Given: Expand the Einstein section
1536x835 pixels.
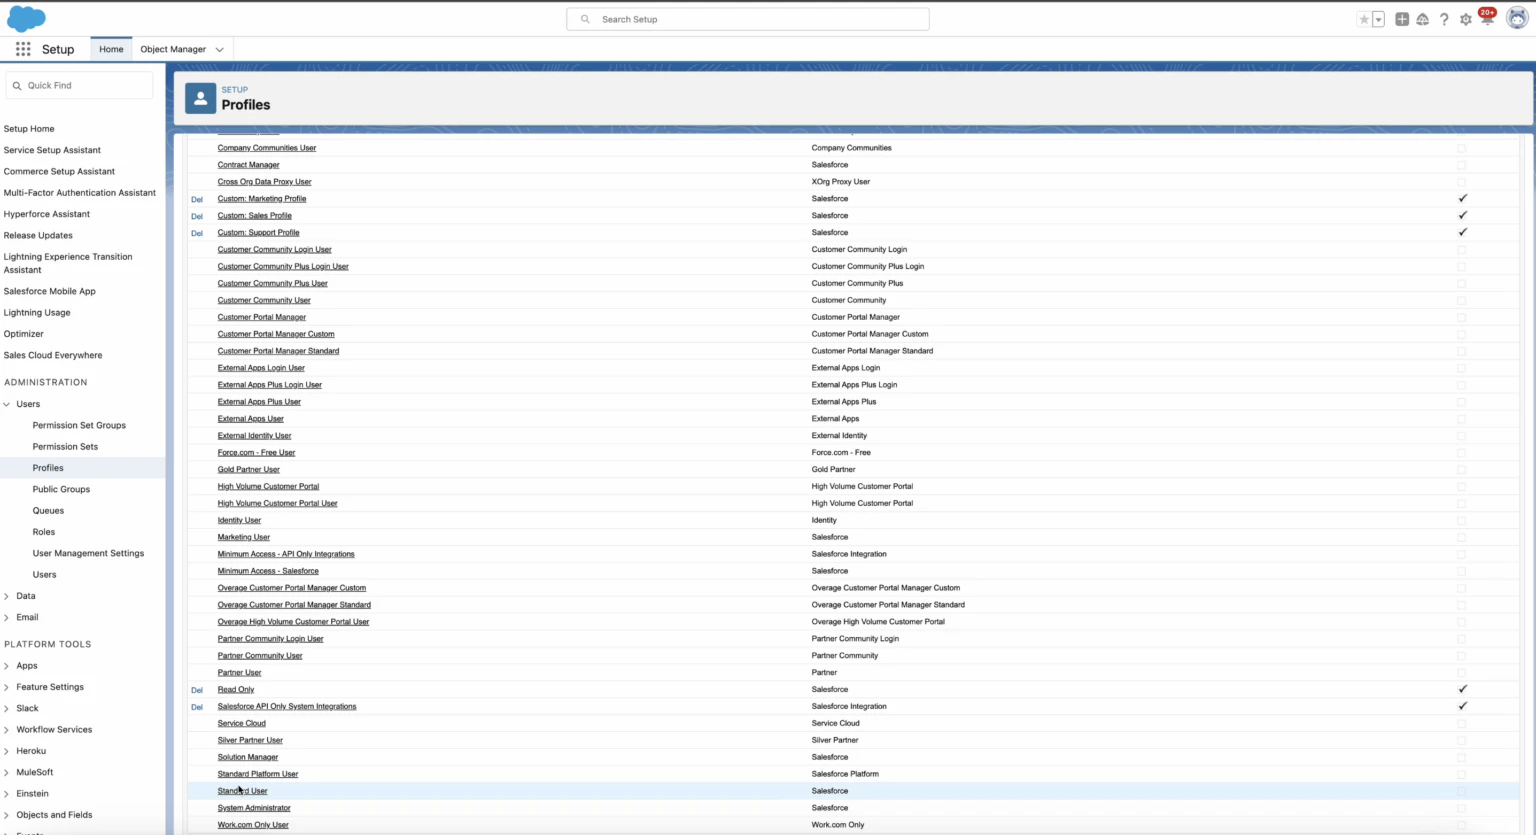Looking at the screenshot, I should coord(7,794).
